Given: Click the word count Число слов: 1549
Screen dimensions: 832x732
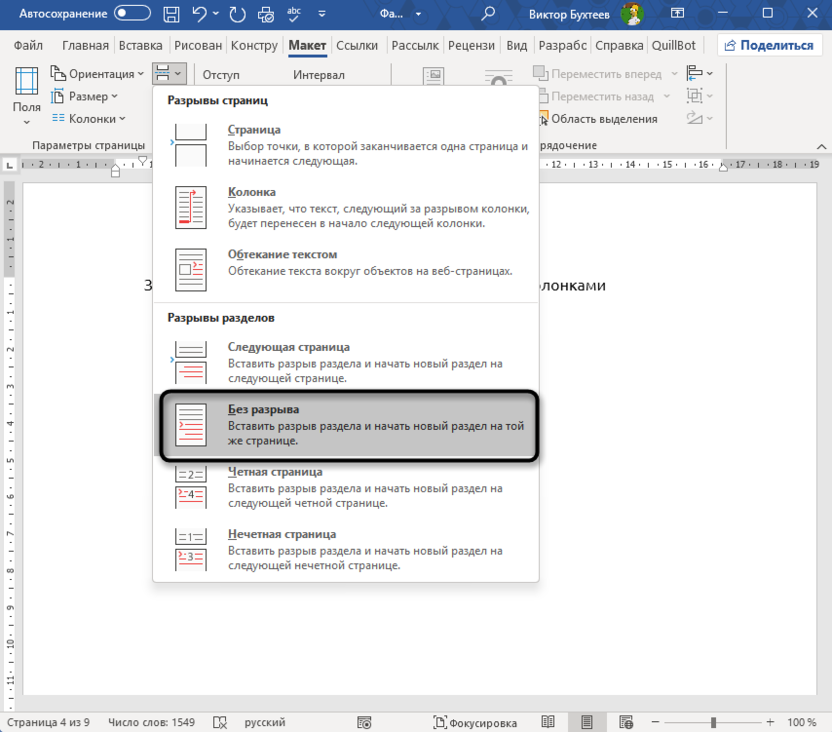Looking at the screenshot, I should click(151, 722).
